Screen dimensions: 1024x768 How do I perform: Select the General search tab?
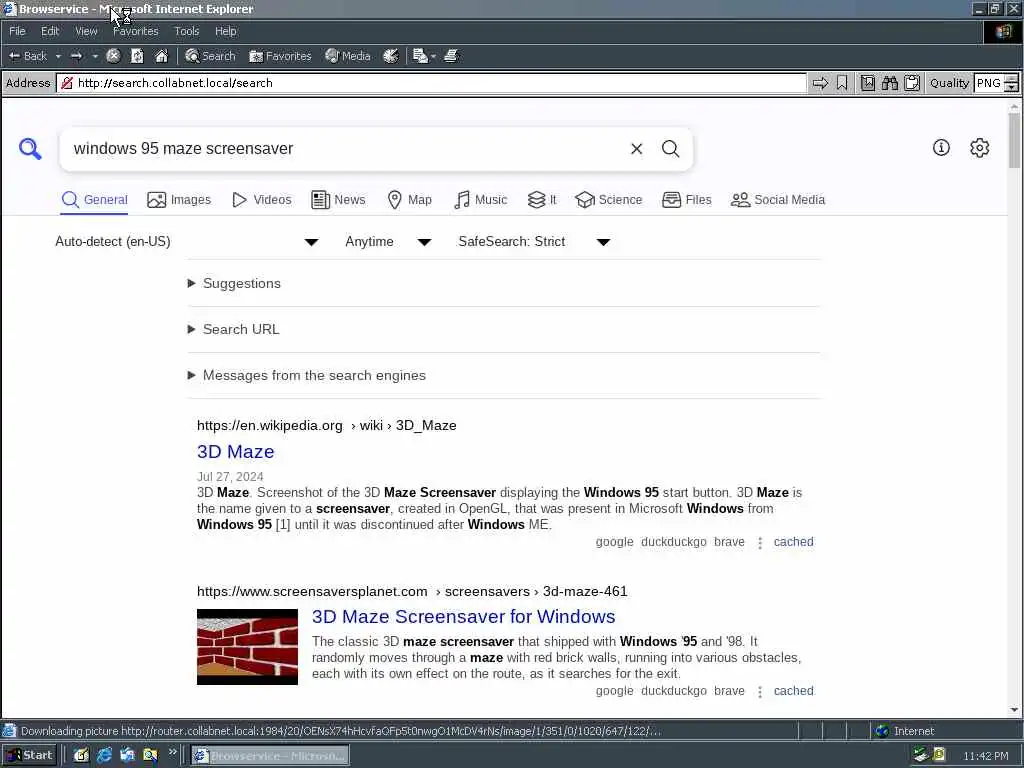(x=95, y=200)
